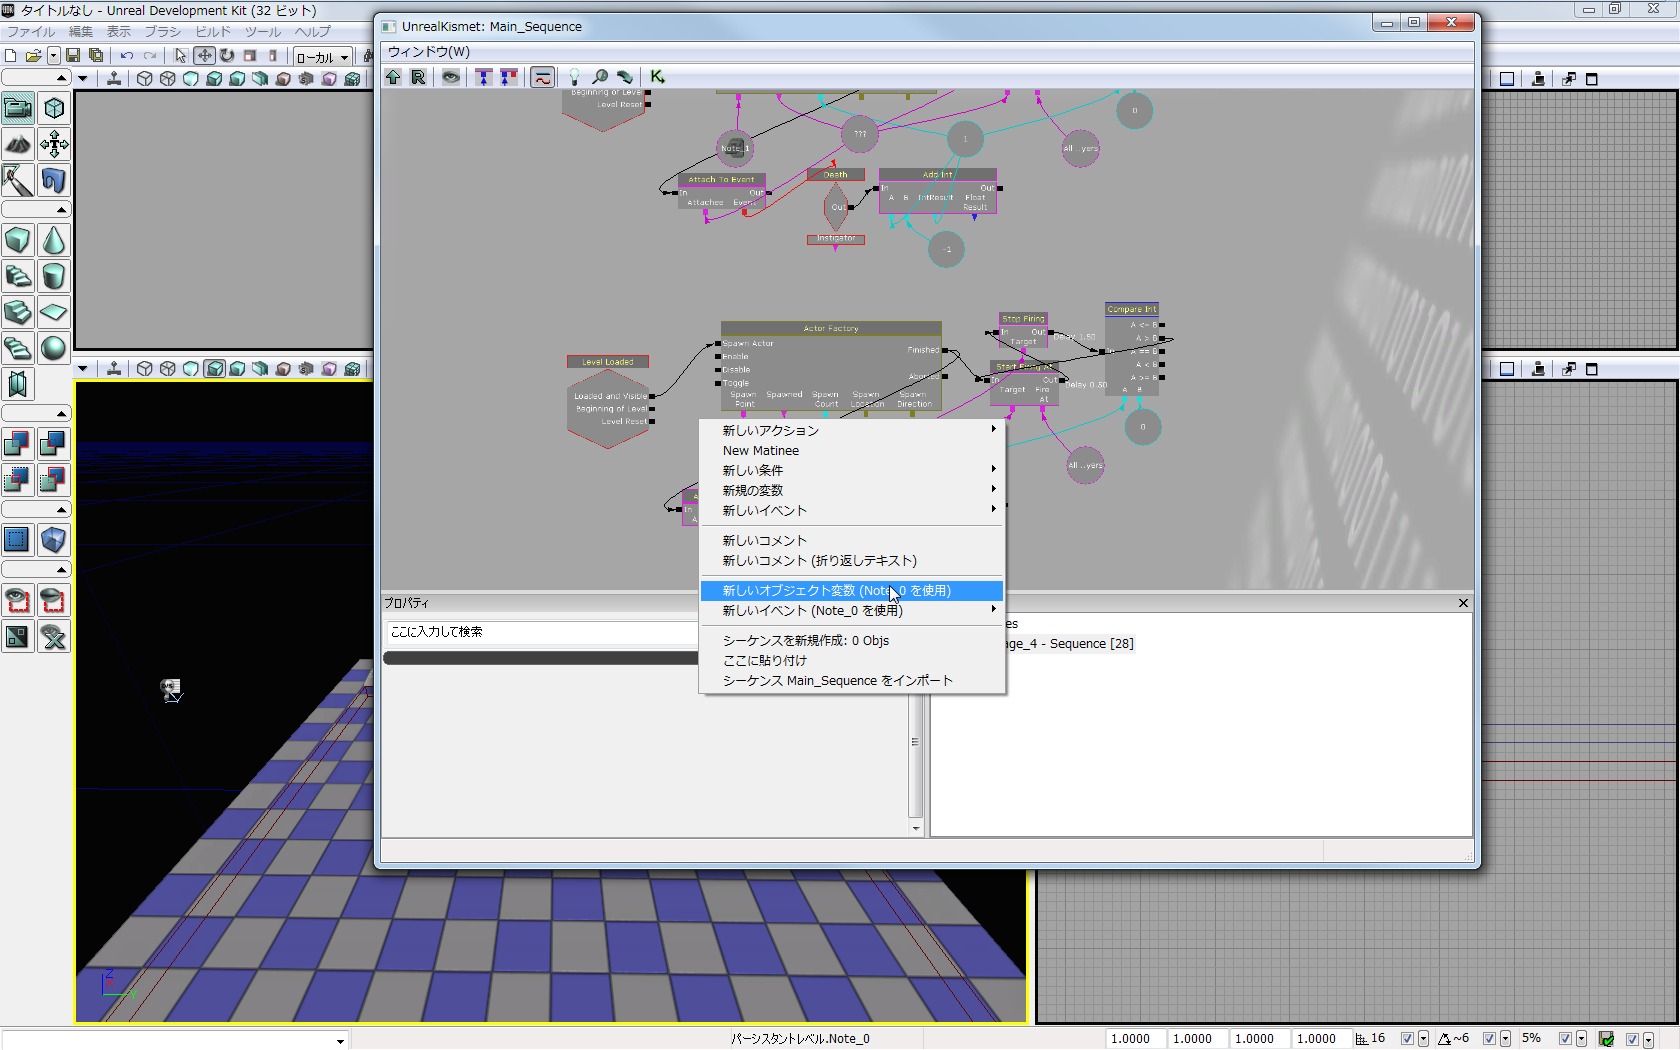The width and height of the screenshot is (1680, 1050).
Task: Click the property search input field
Action: [x=540, y=632]
